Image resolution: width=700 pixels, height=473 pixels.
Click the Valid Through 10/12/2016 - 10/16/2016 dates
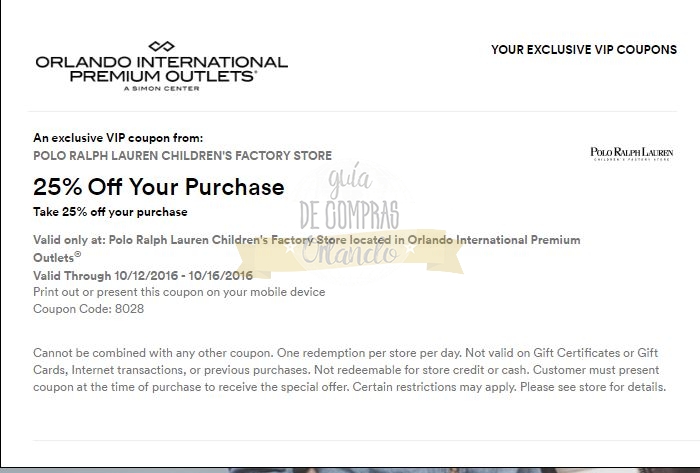point(143,275)
